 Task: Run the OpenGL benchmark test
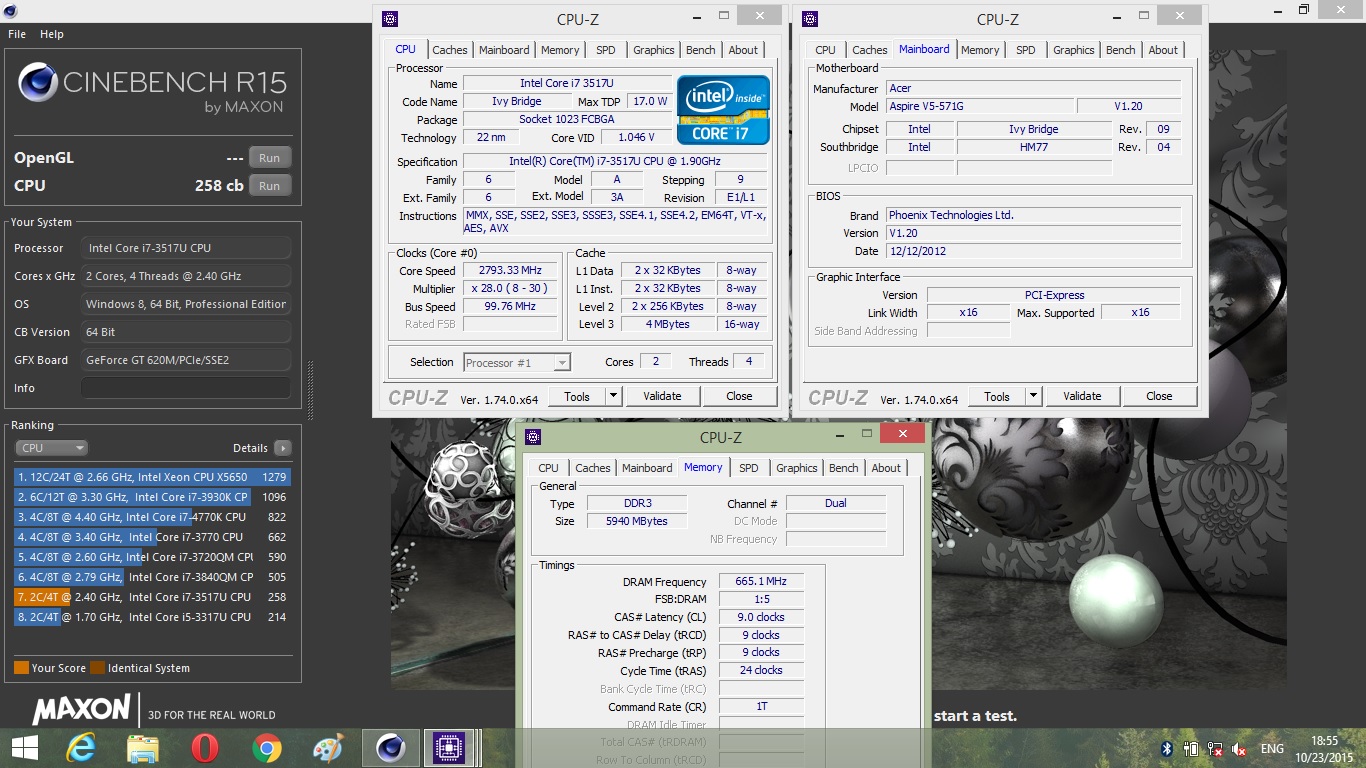tap(270, 158)
